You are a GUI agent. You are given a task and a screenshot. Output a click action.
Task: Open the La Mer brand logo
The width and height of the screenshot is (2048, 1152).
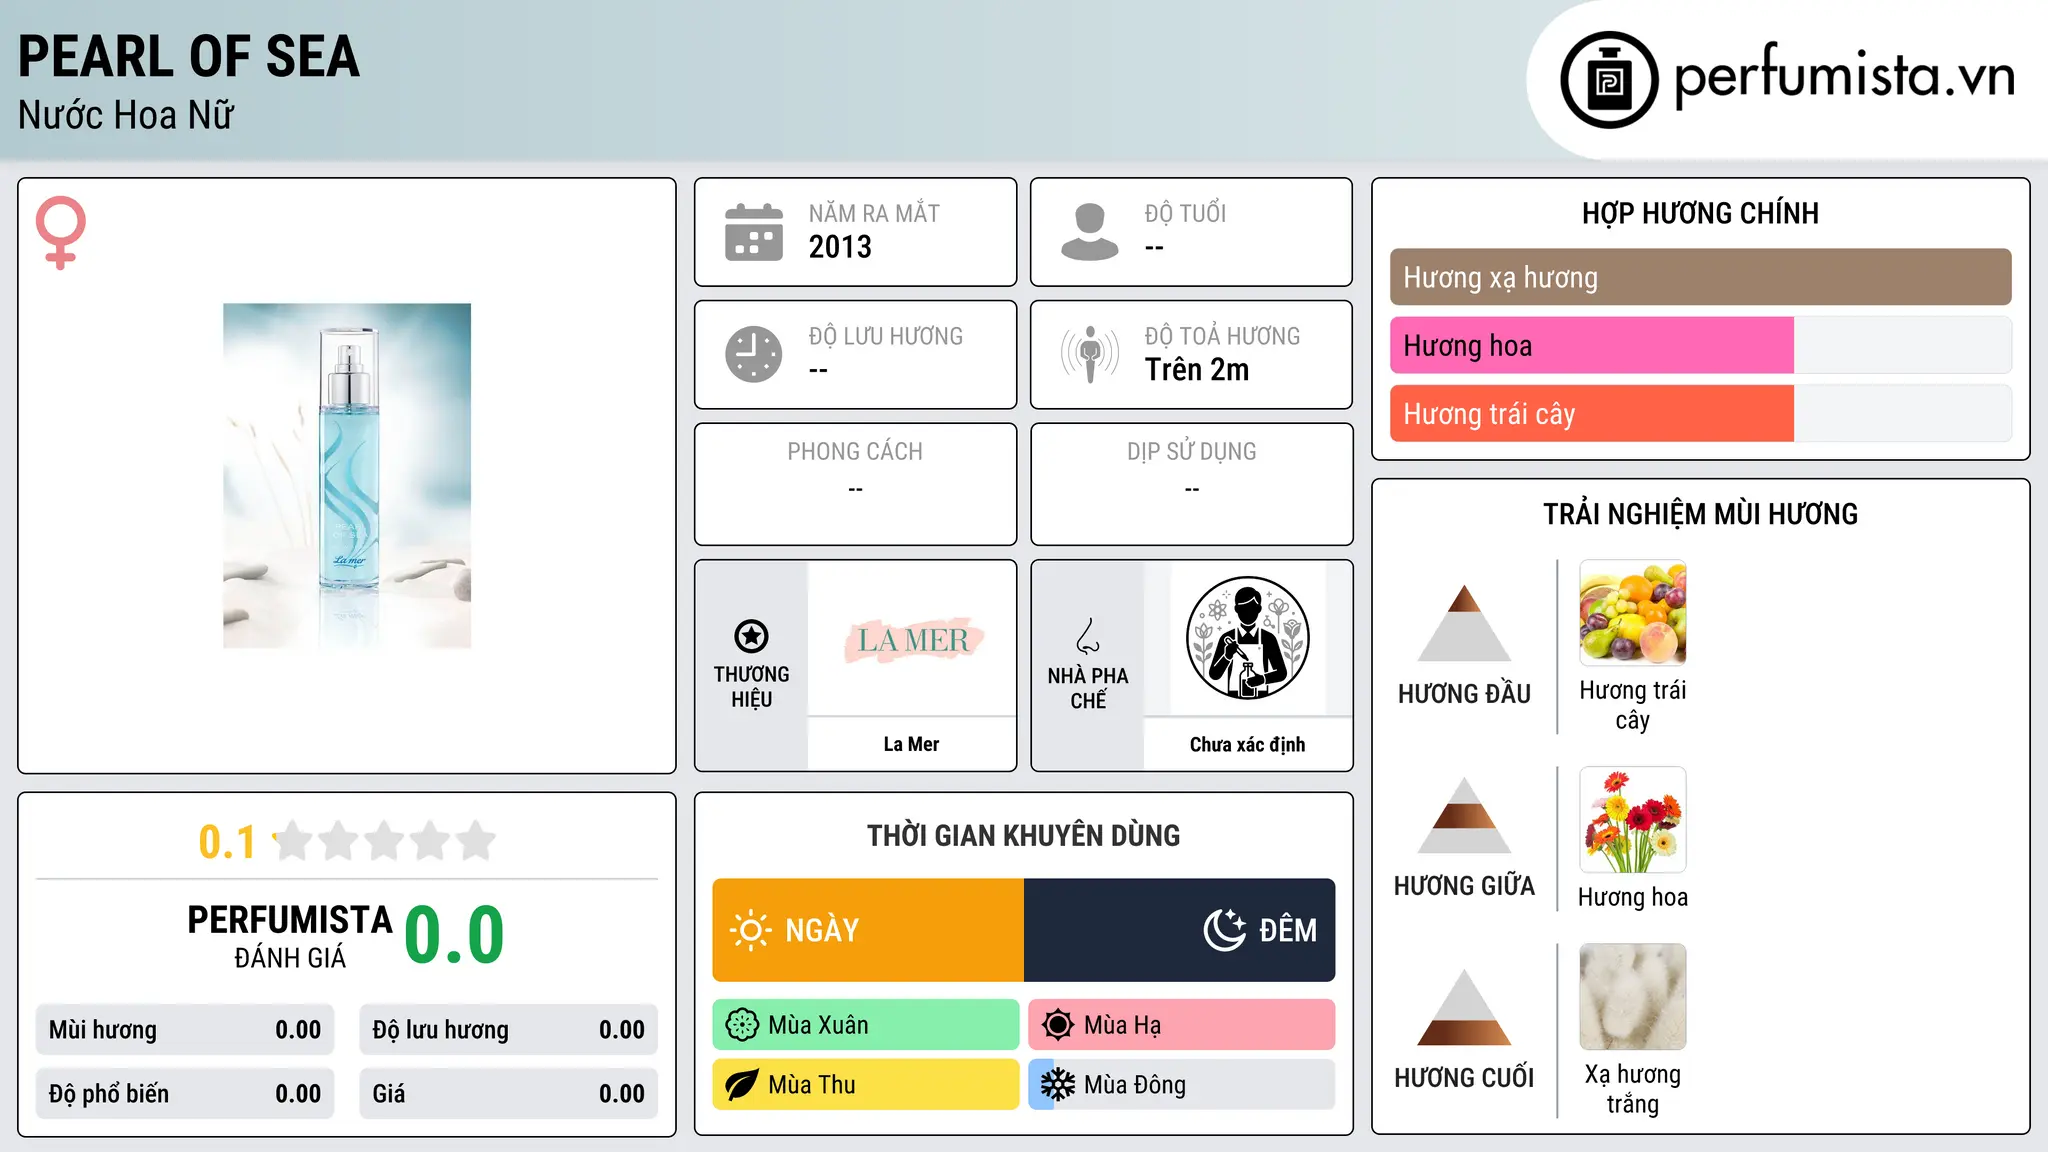click(x=912, y=639)
